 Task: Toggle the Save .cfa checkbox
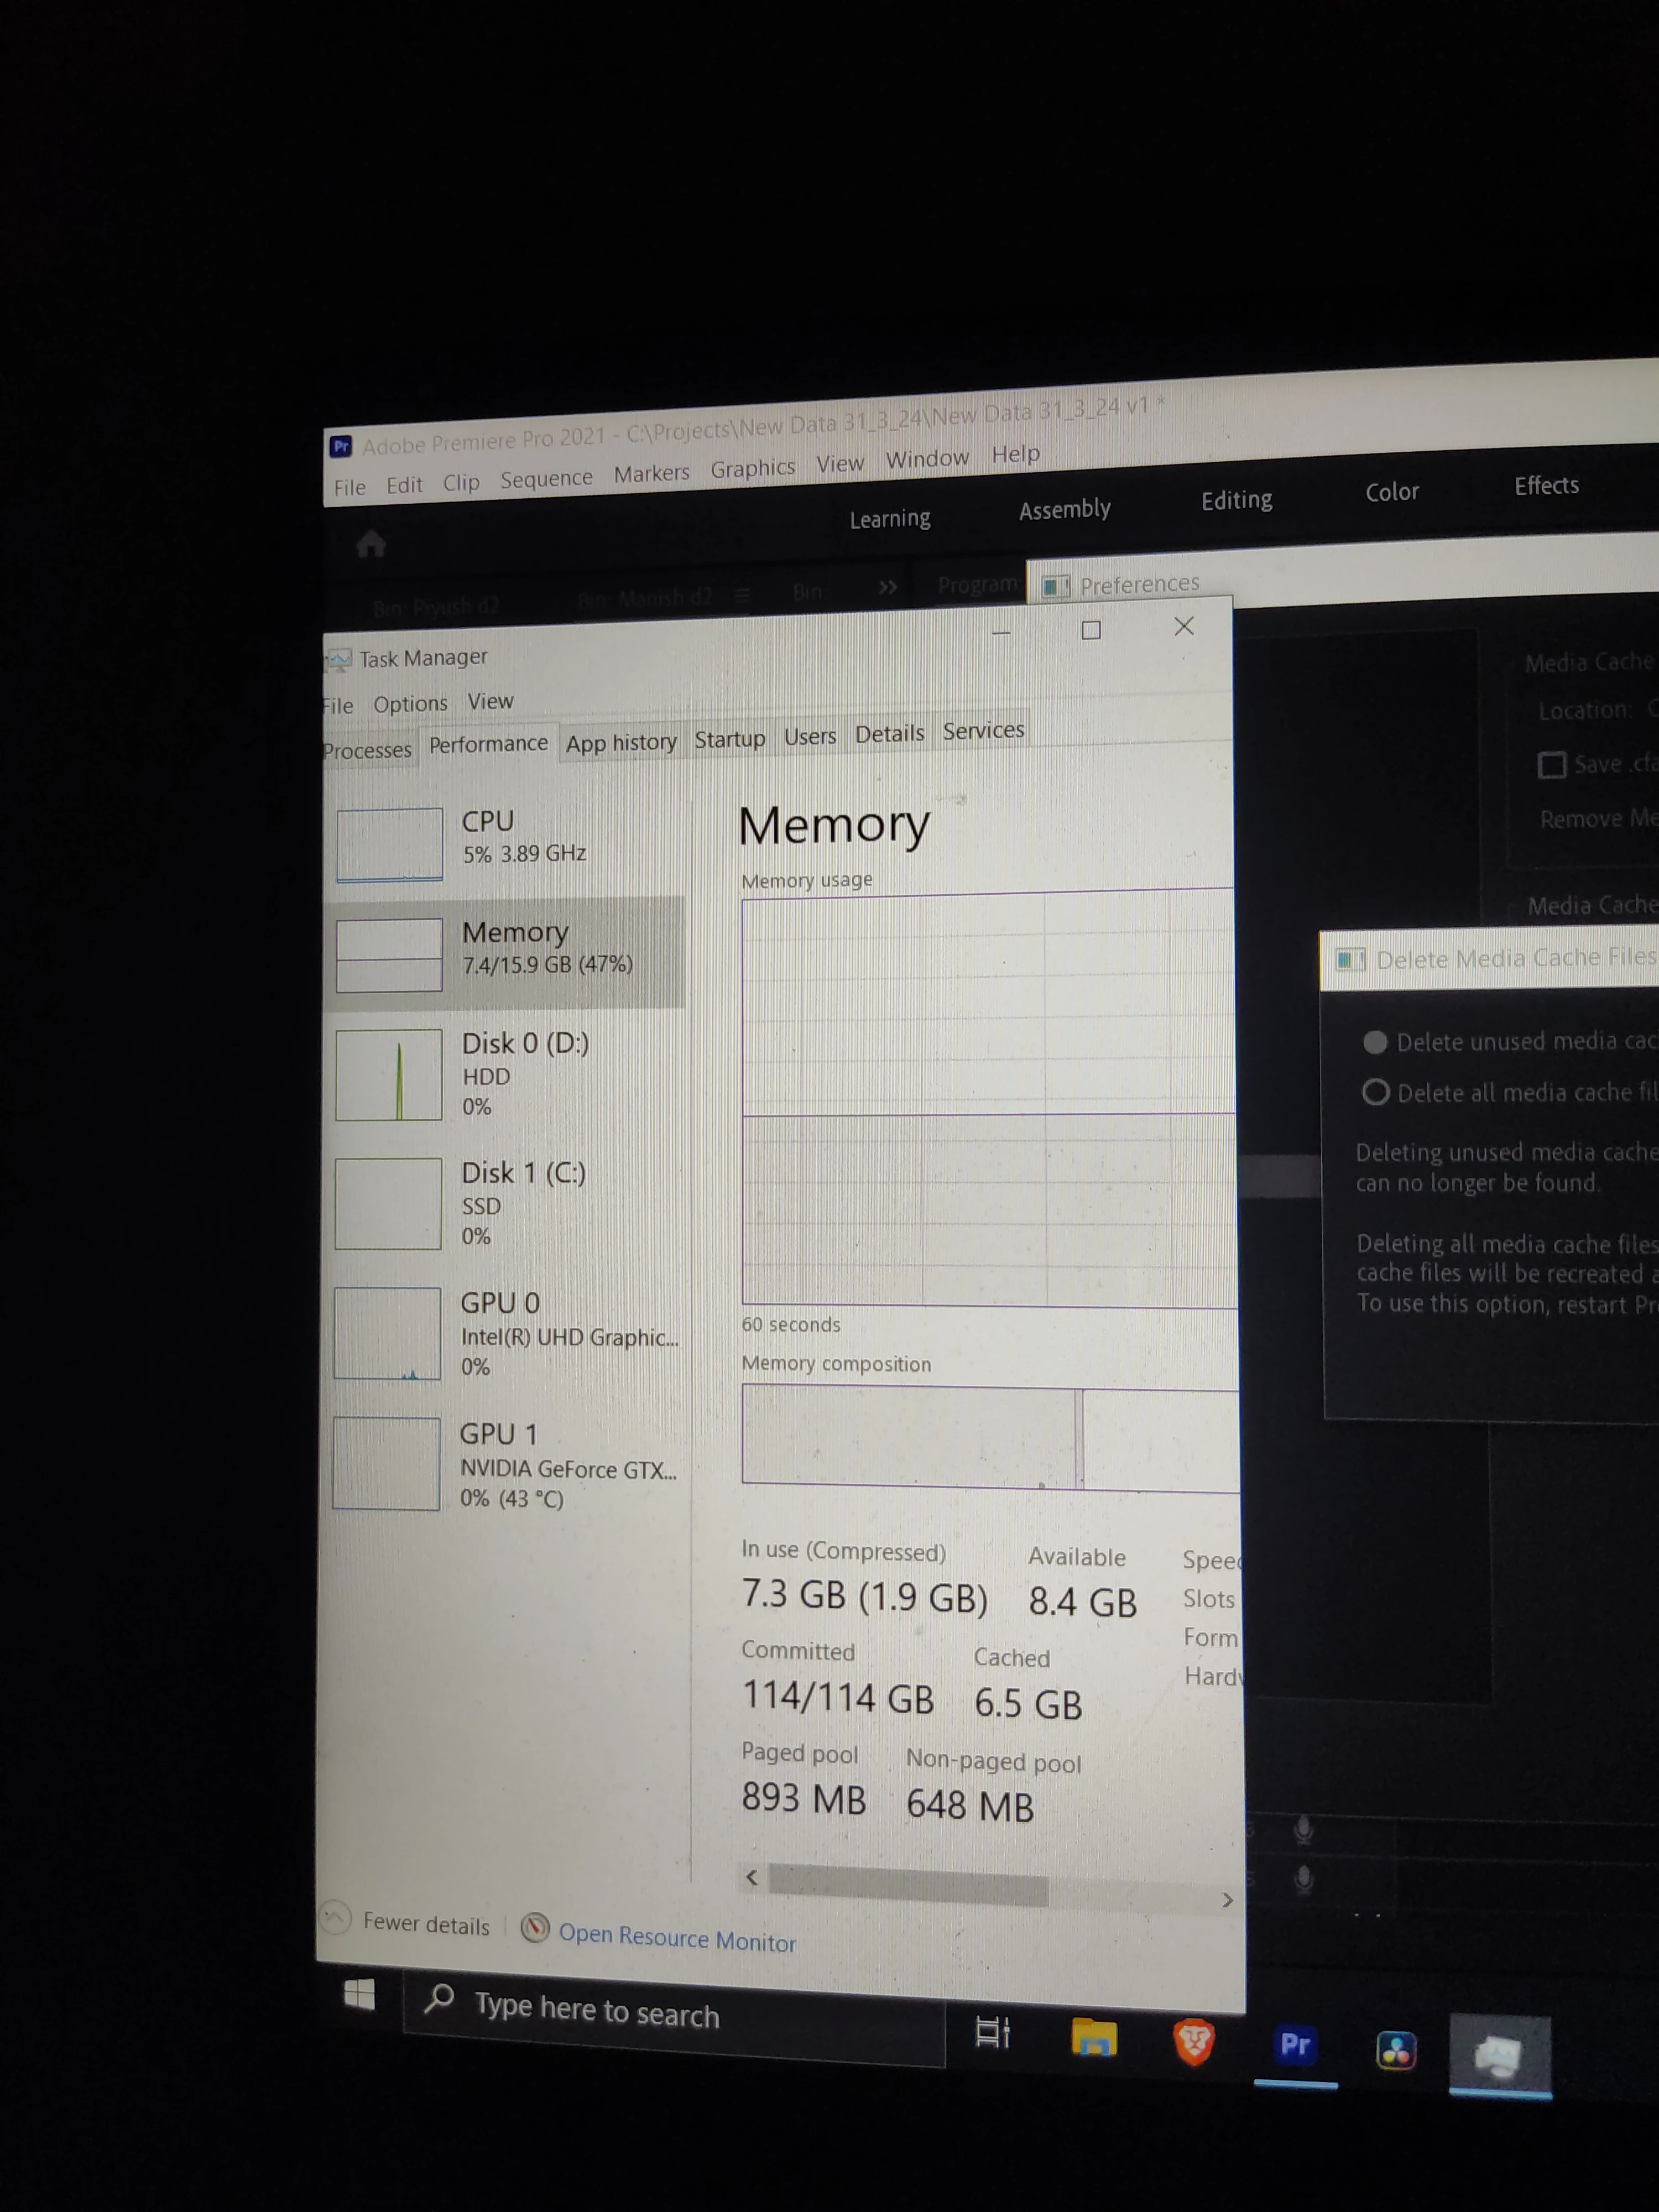pos(1551,765)
